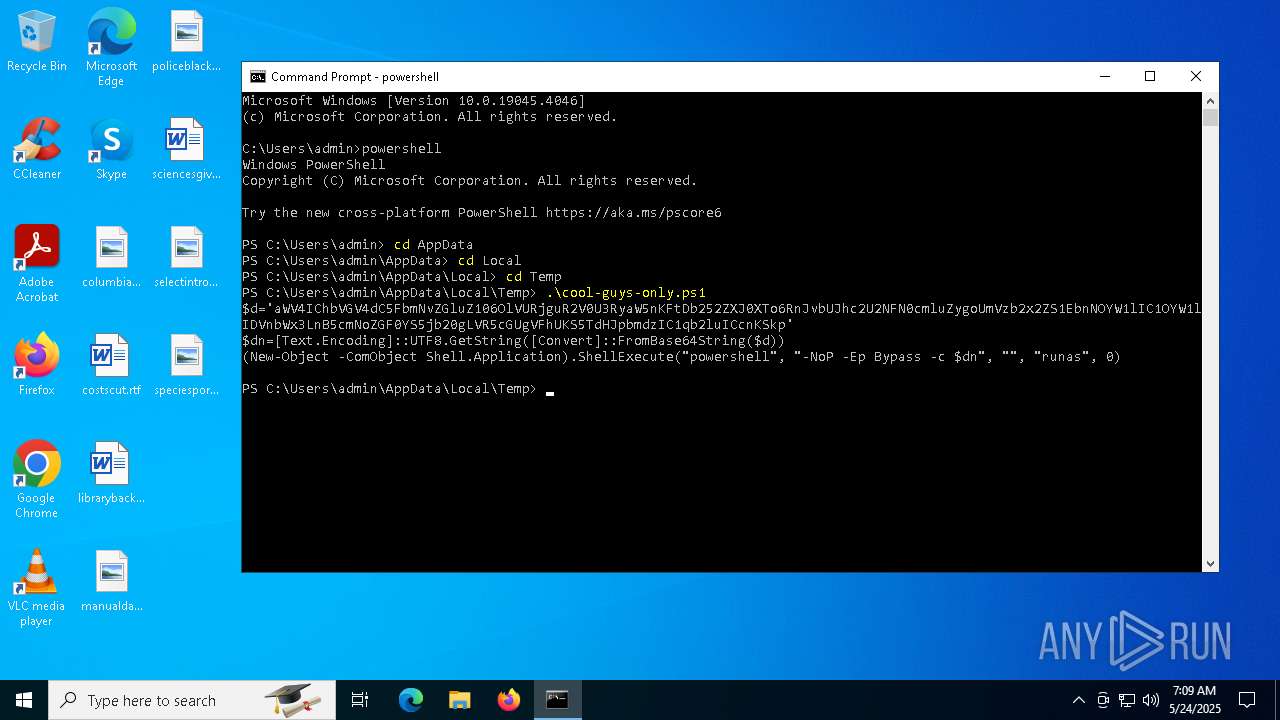The width and height of the screenshot is (1280, 720).
Task: Open the Recycle Bin desktop icon
Action: (37, 42)
